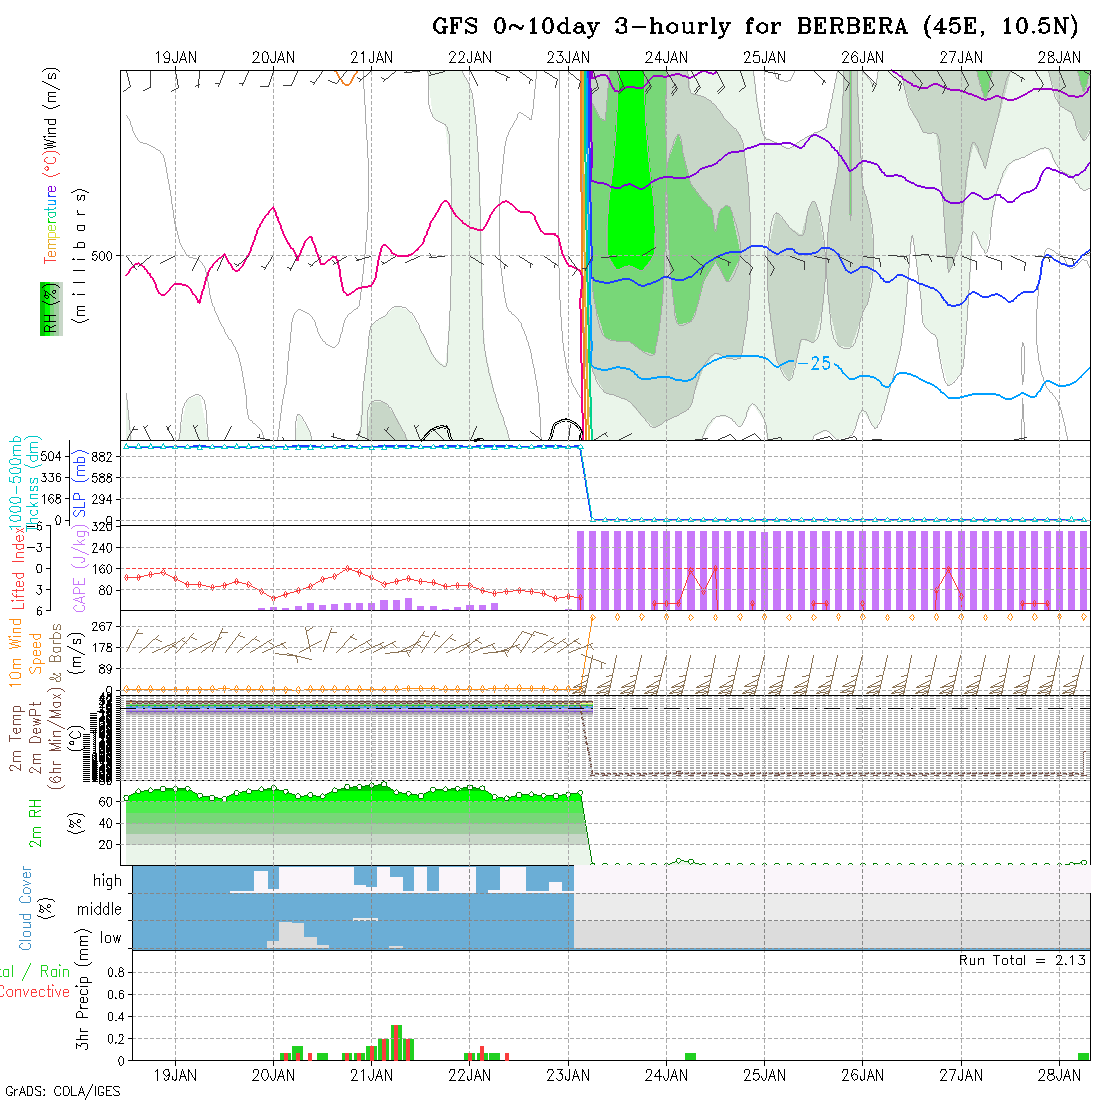Select the 19JAN label on top time axis
Screen dimensions: 1100x1100
click(176, 58)
